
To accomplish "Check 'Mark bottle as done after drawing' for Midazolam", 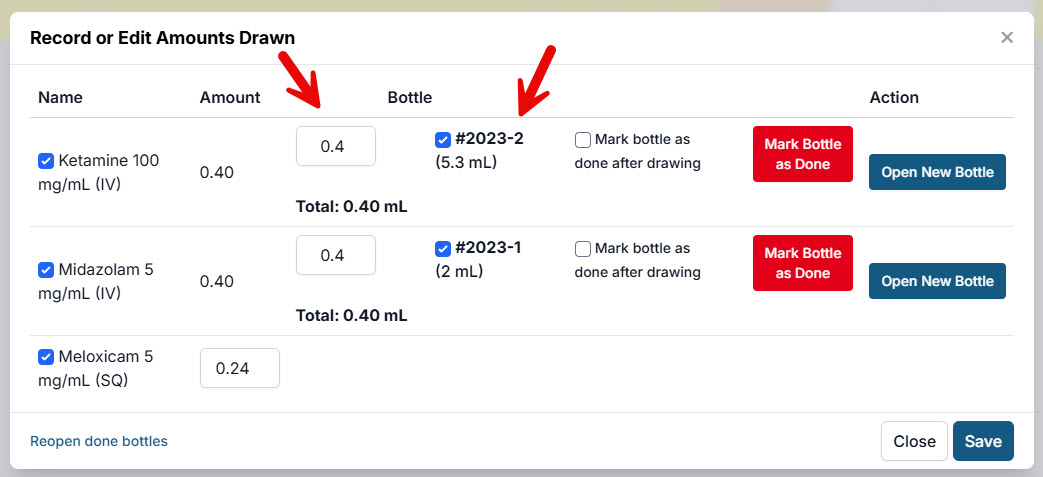I will pyautogui.click(x=583, y=249).
